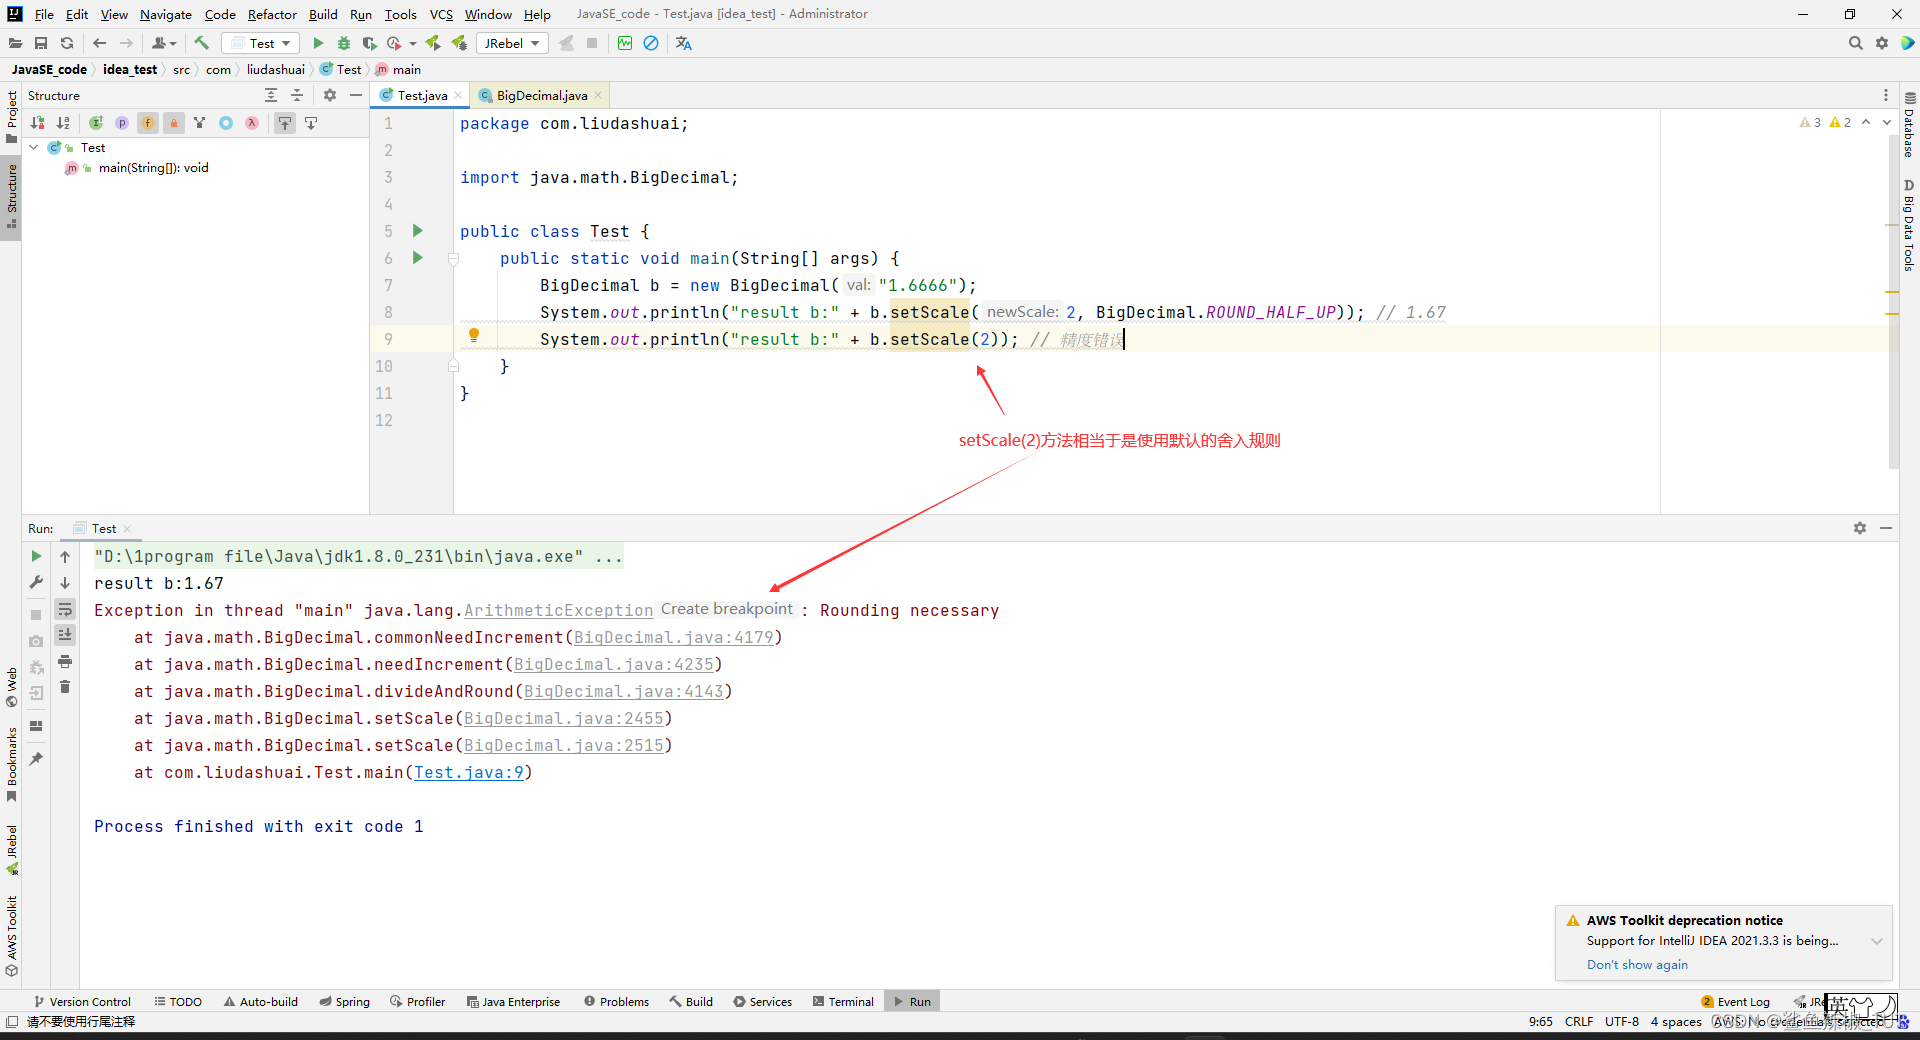Viewport: 1920px width, 1040px height.
Task: Toggle Scroll to End in Run console
Action: (x=65, y=635)
